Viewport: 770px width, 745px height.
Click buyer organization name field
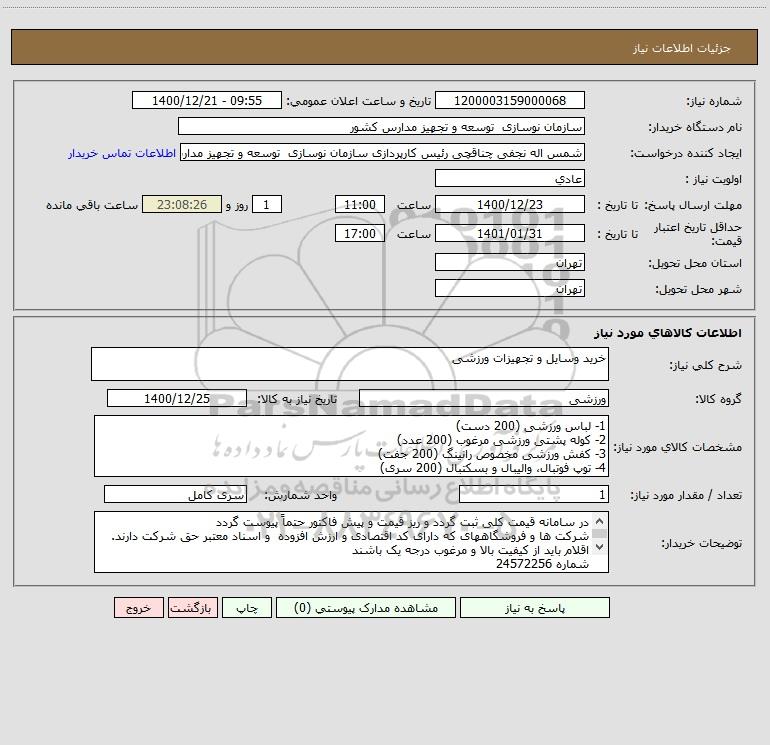[x=381, y=127]
